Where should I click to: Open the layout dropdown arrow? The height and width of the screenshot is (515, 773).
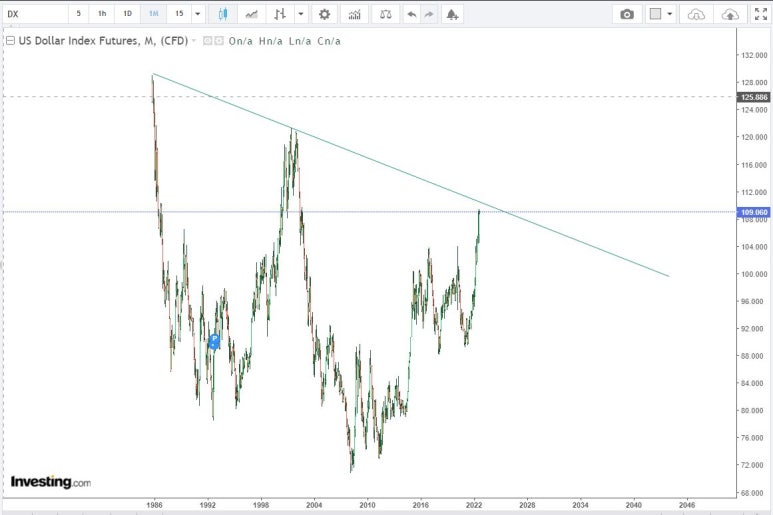(670, 14)
